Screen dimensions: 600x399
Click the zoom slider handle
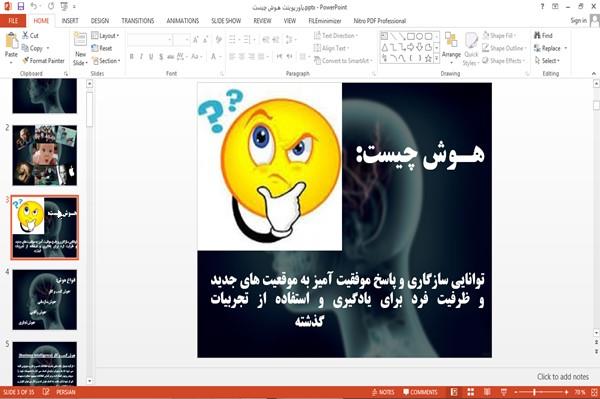tap(534, 392)
